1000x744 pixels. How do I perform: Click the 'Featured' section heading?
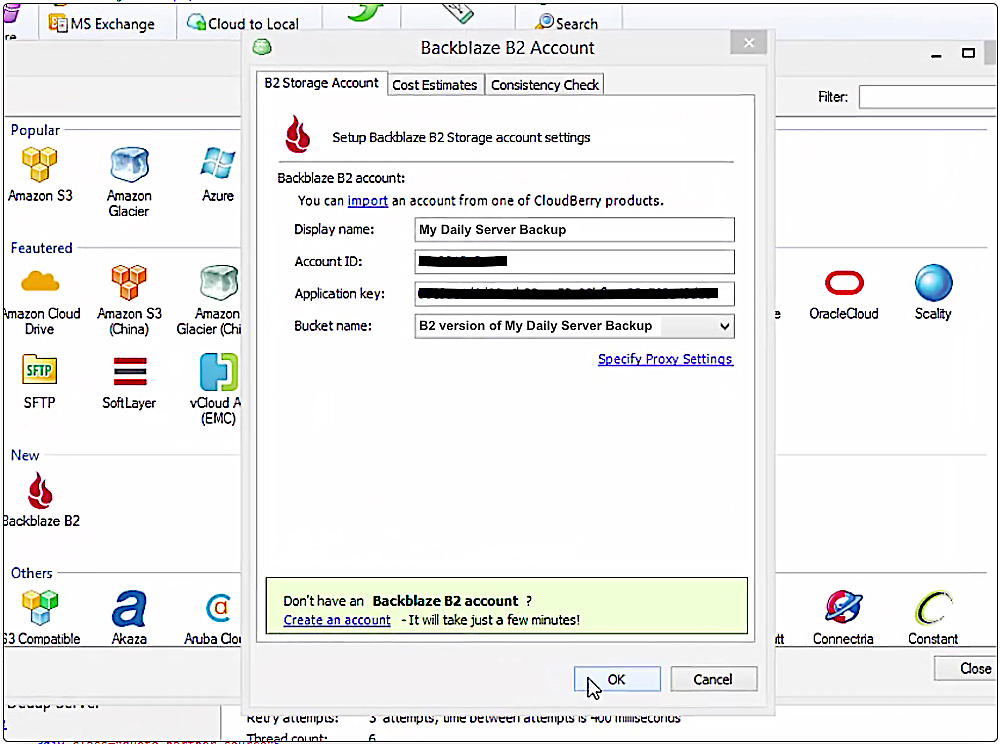click(41, 248)
